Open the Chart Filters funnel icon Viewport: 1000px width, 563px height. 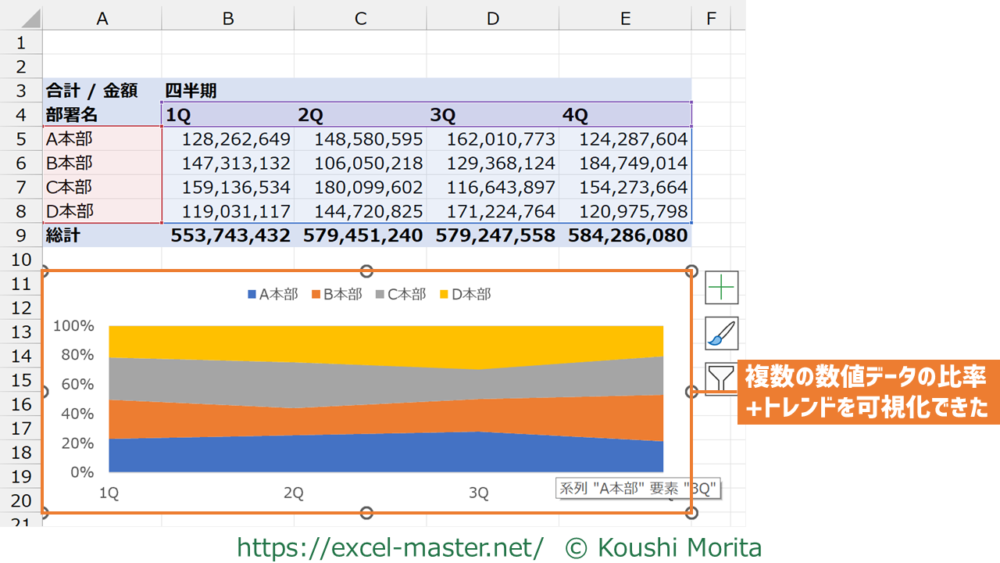pyautogui.click(x=721, y=379)
